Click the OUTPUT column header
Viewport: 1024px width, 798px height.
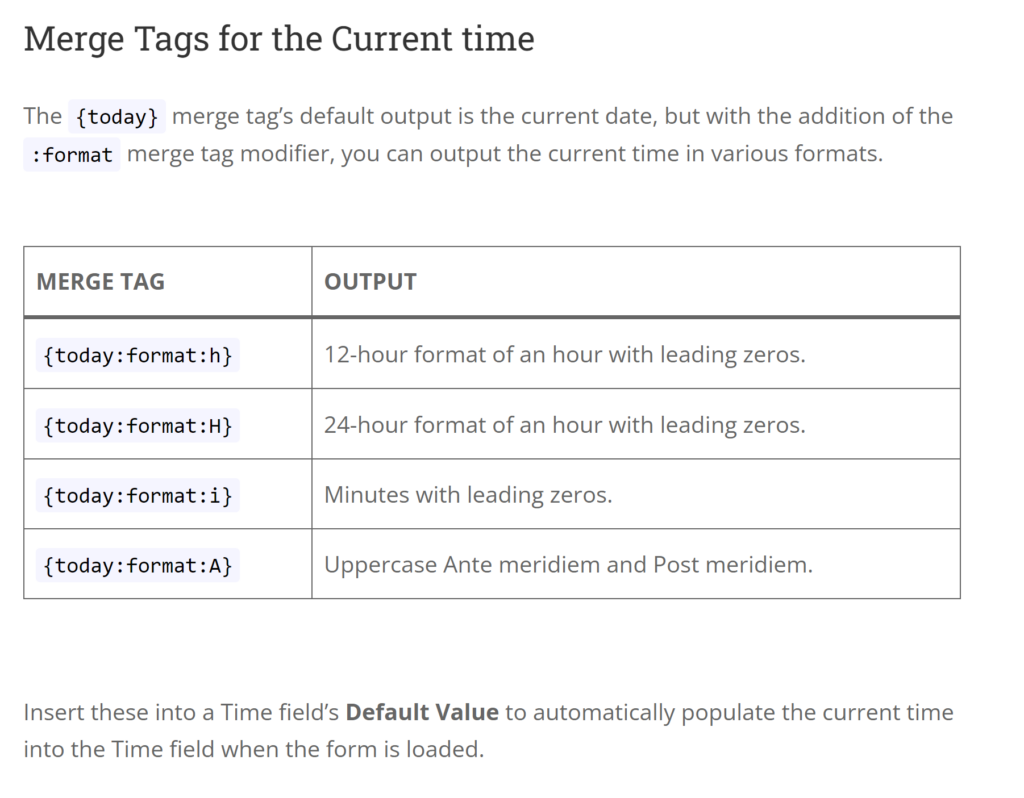[x=370, y=282]
